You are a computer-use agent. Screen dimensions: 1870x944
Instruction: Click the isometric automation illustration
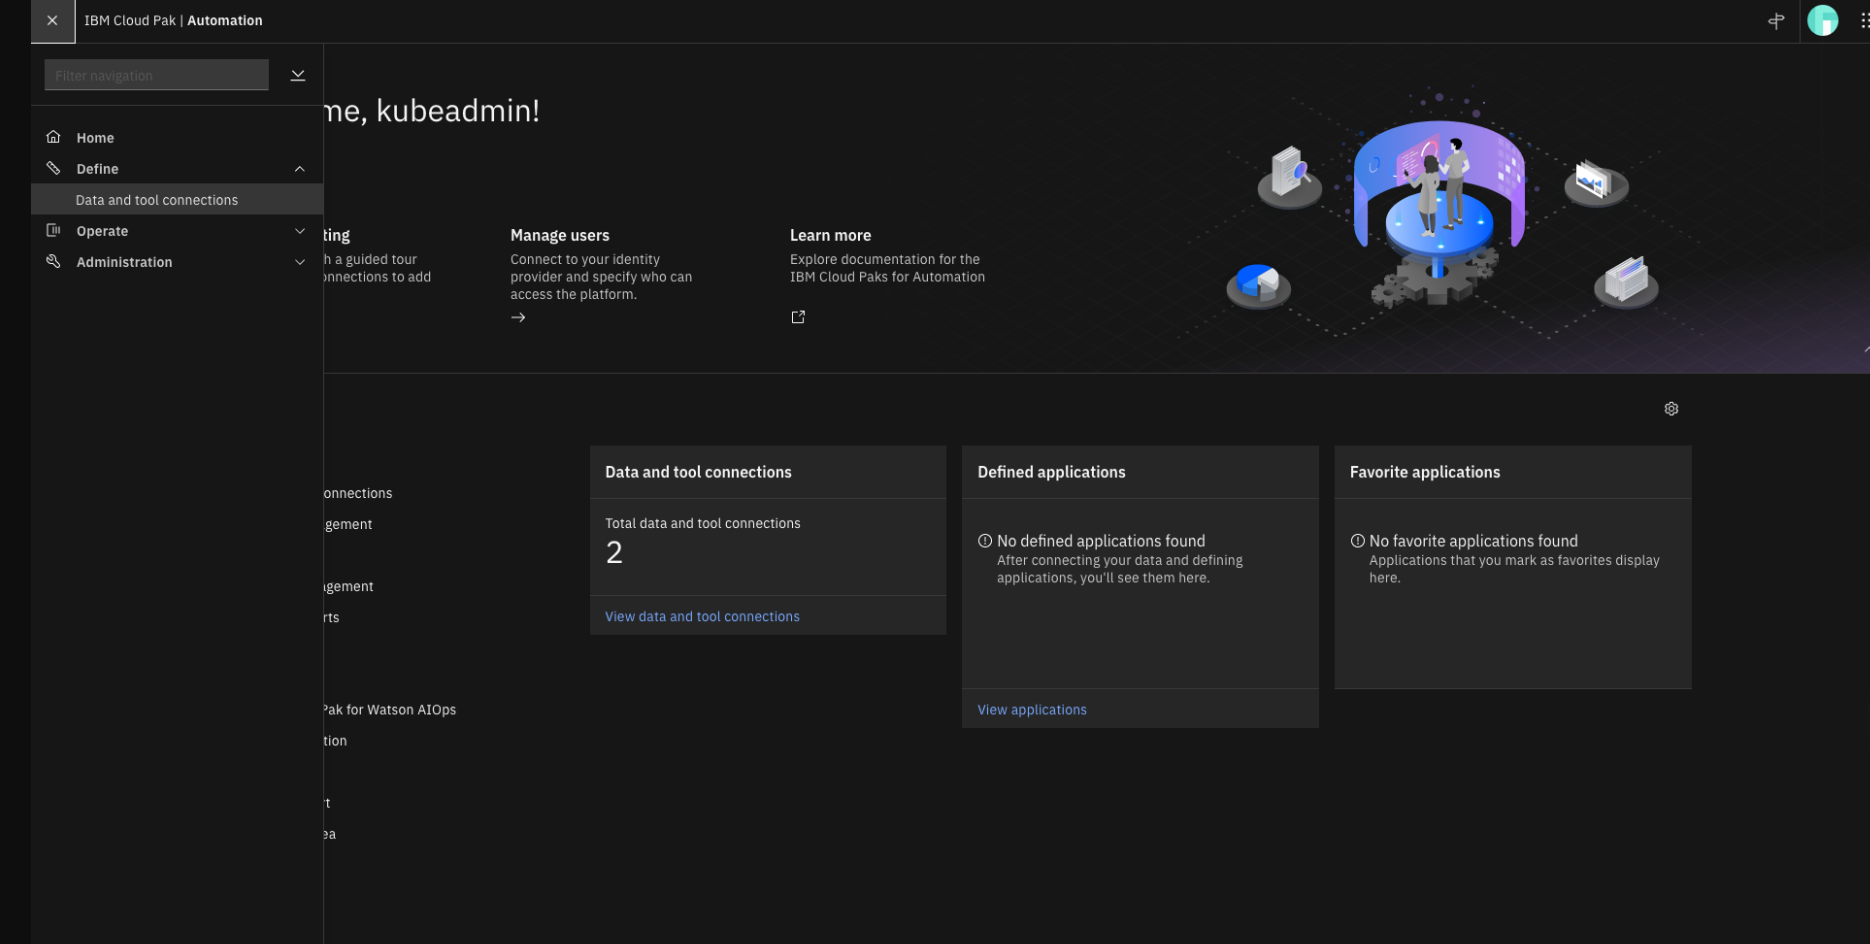[x=1440, y=215]
